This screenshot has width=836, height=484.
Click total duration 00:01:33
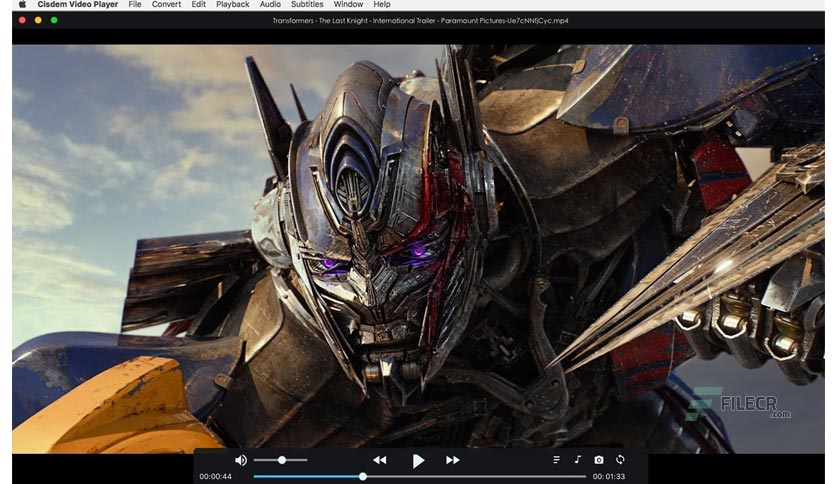(609, 477)
